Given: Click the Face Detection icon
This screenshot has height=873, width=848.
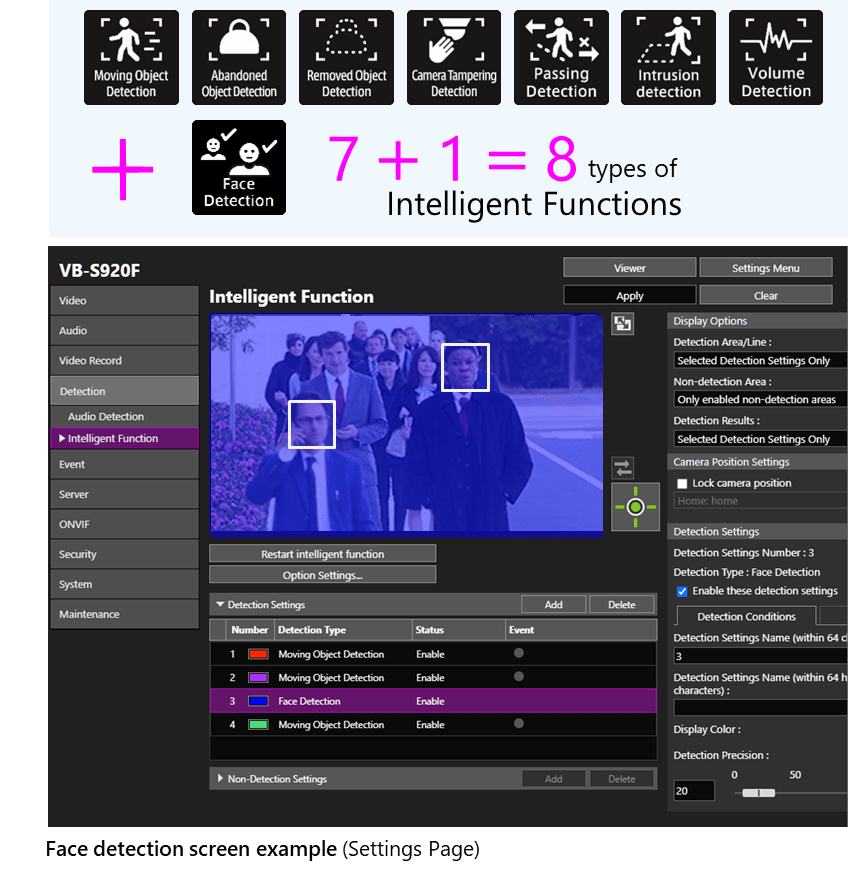Looking at the screenshot, I should 239,167.
